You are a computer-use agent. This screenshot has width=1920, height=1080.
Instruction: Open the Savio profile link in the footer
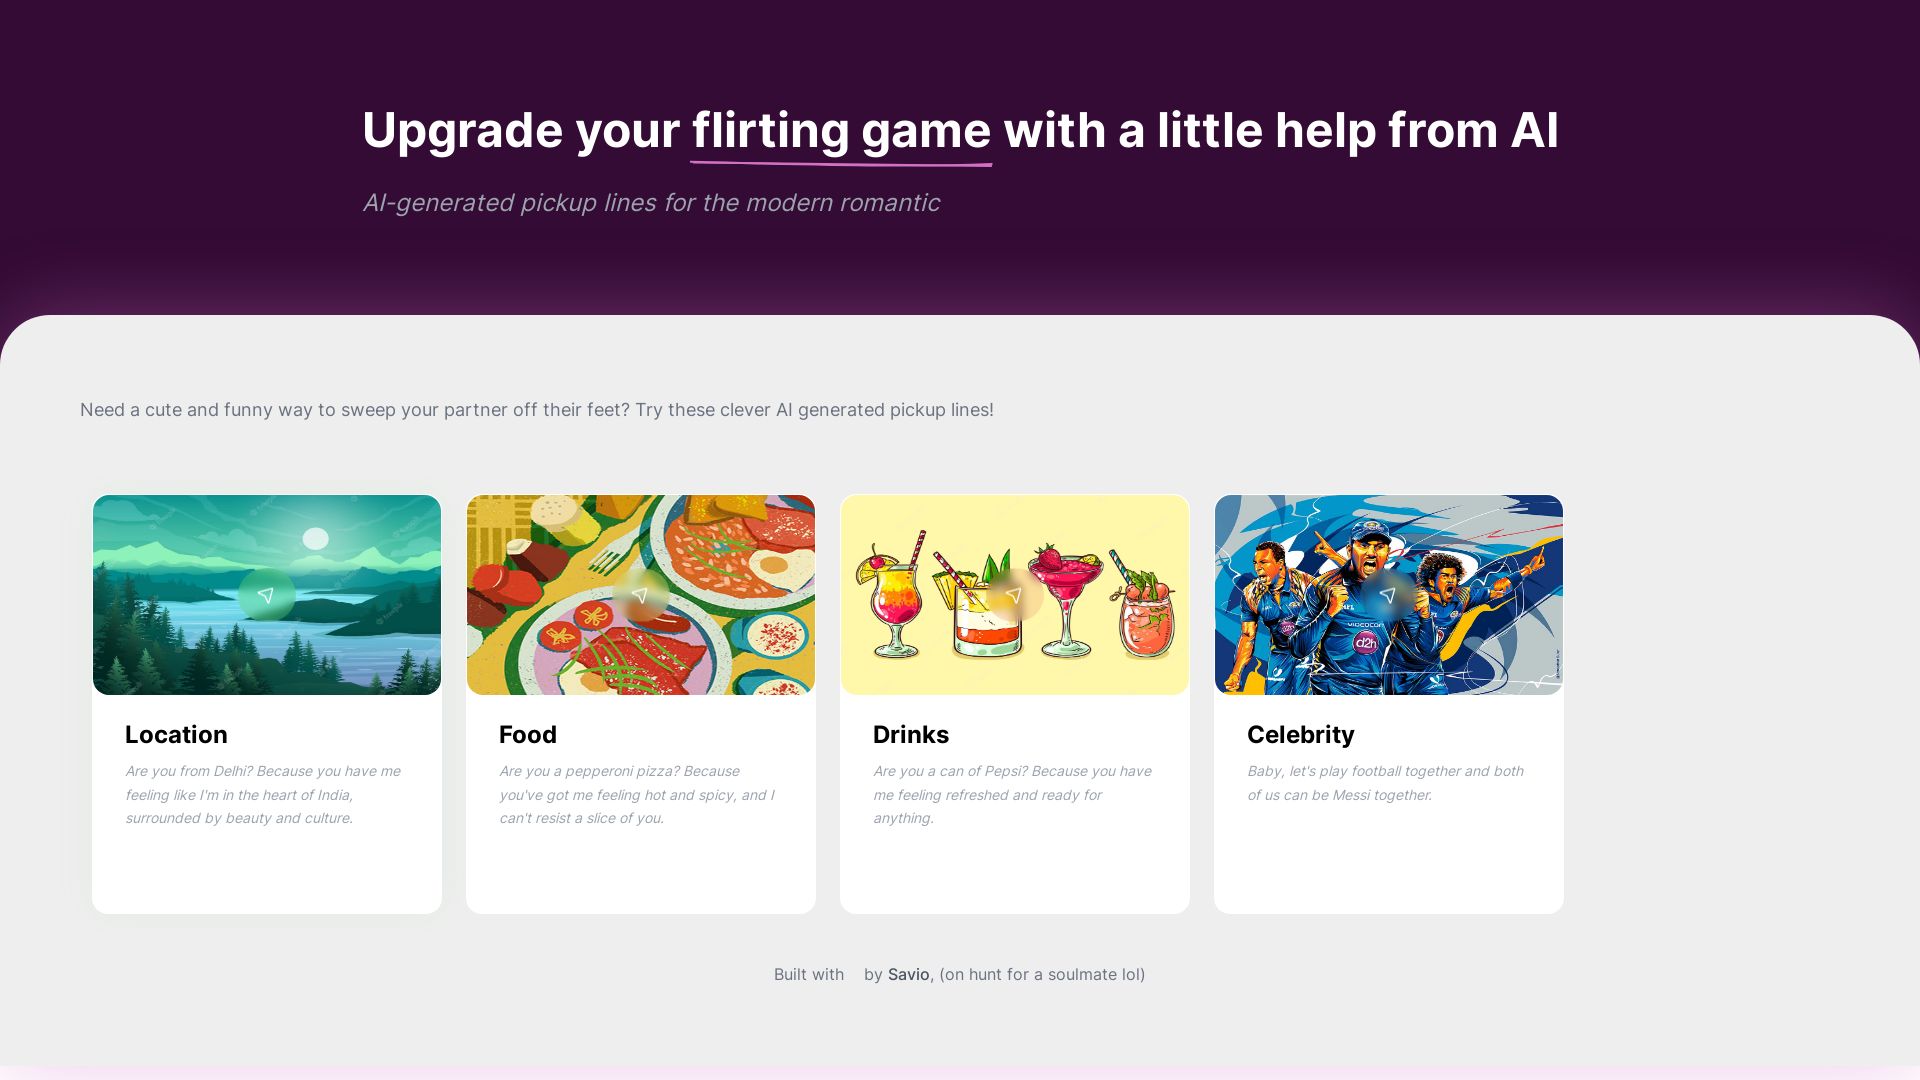point(908,973)
